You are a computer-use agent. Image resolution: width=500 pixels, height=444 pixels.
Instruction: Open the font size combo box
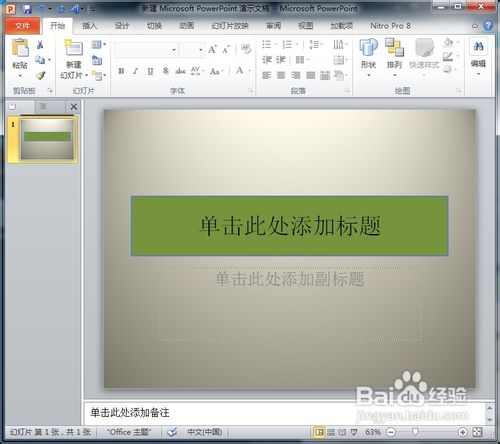(x=191, y=50)
